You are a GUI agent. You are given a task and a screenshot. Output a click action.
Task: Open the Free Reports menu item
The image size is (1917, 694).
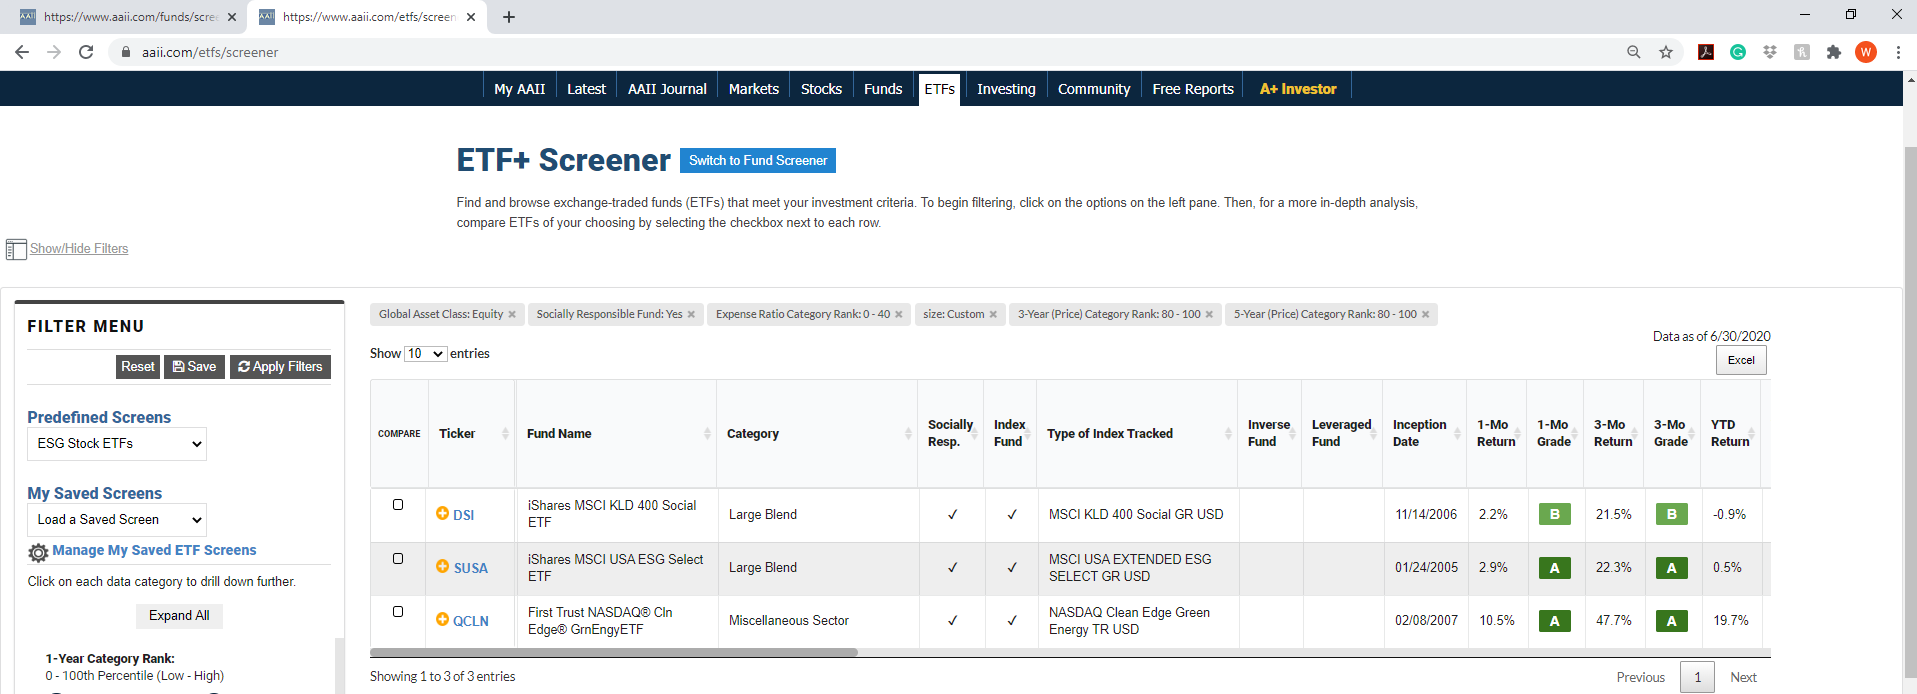coord(1193,89)
